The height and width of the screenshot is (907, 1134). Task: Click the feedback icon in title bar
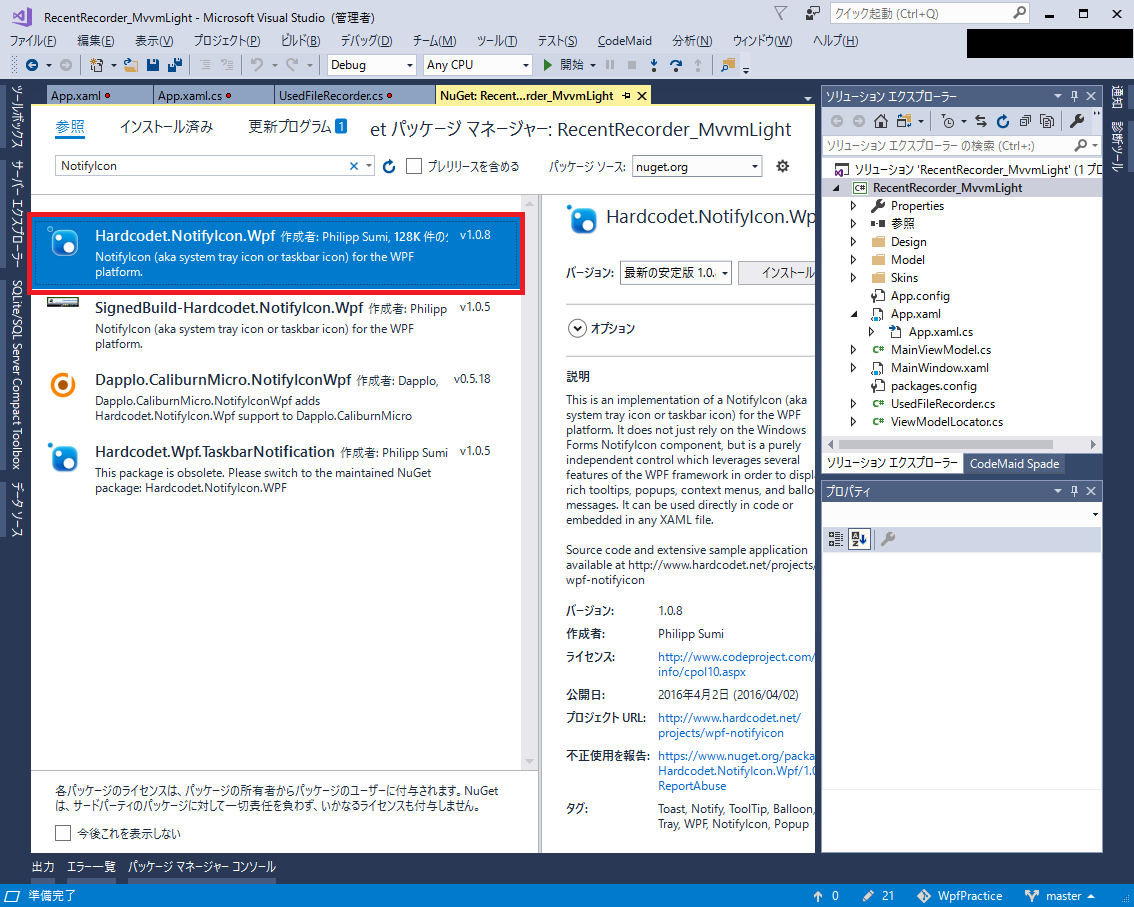coord(813,13)
